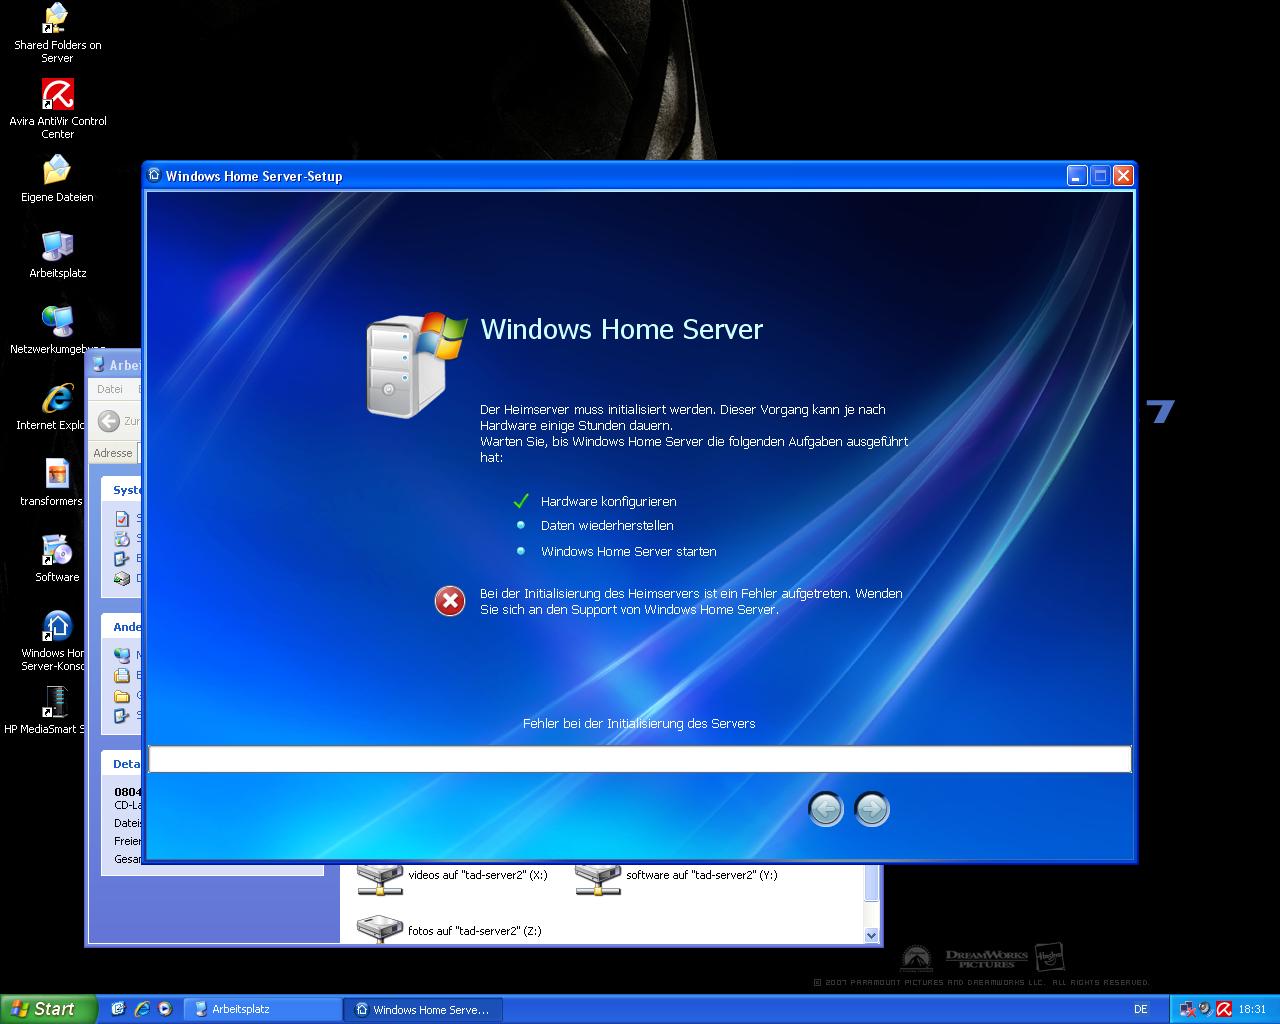Launch Windows Media Player from quick launch
The height and width of the screenshot is (1024, 1280).
coord(165,1009)
